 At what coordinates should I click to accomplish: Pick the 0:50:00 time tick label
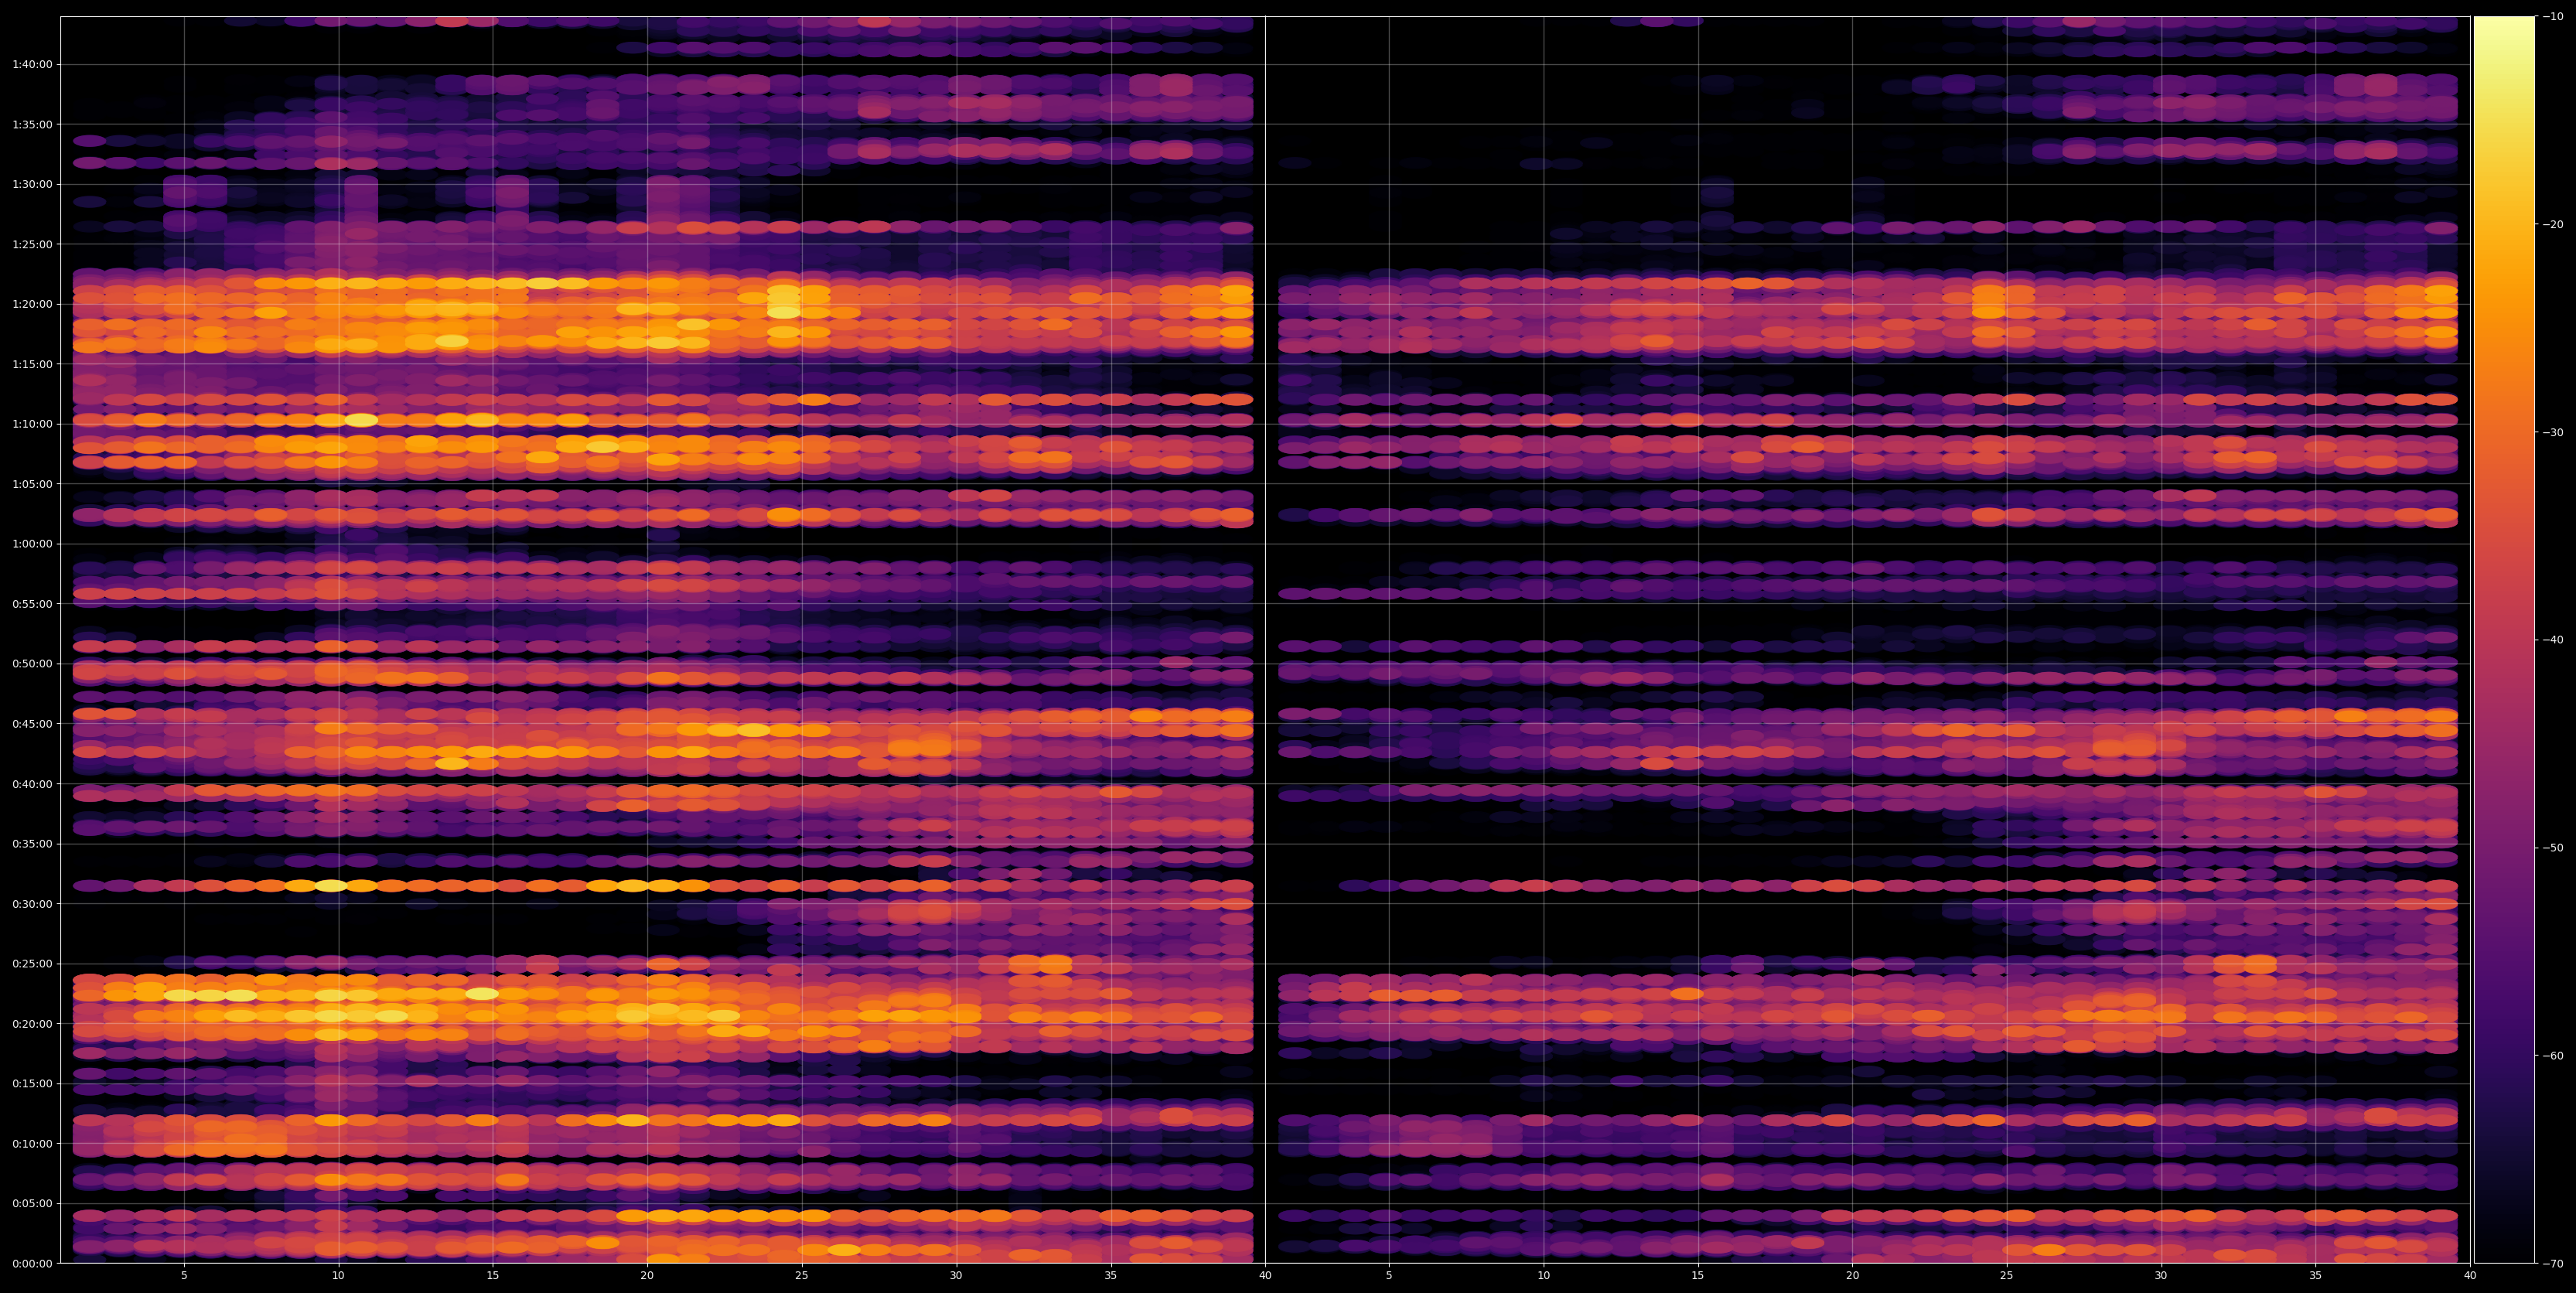click(32, 664)
